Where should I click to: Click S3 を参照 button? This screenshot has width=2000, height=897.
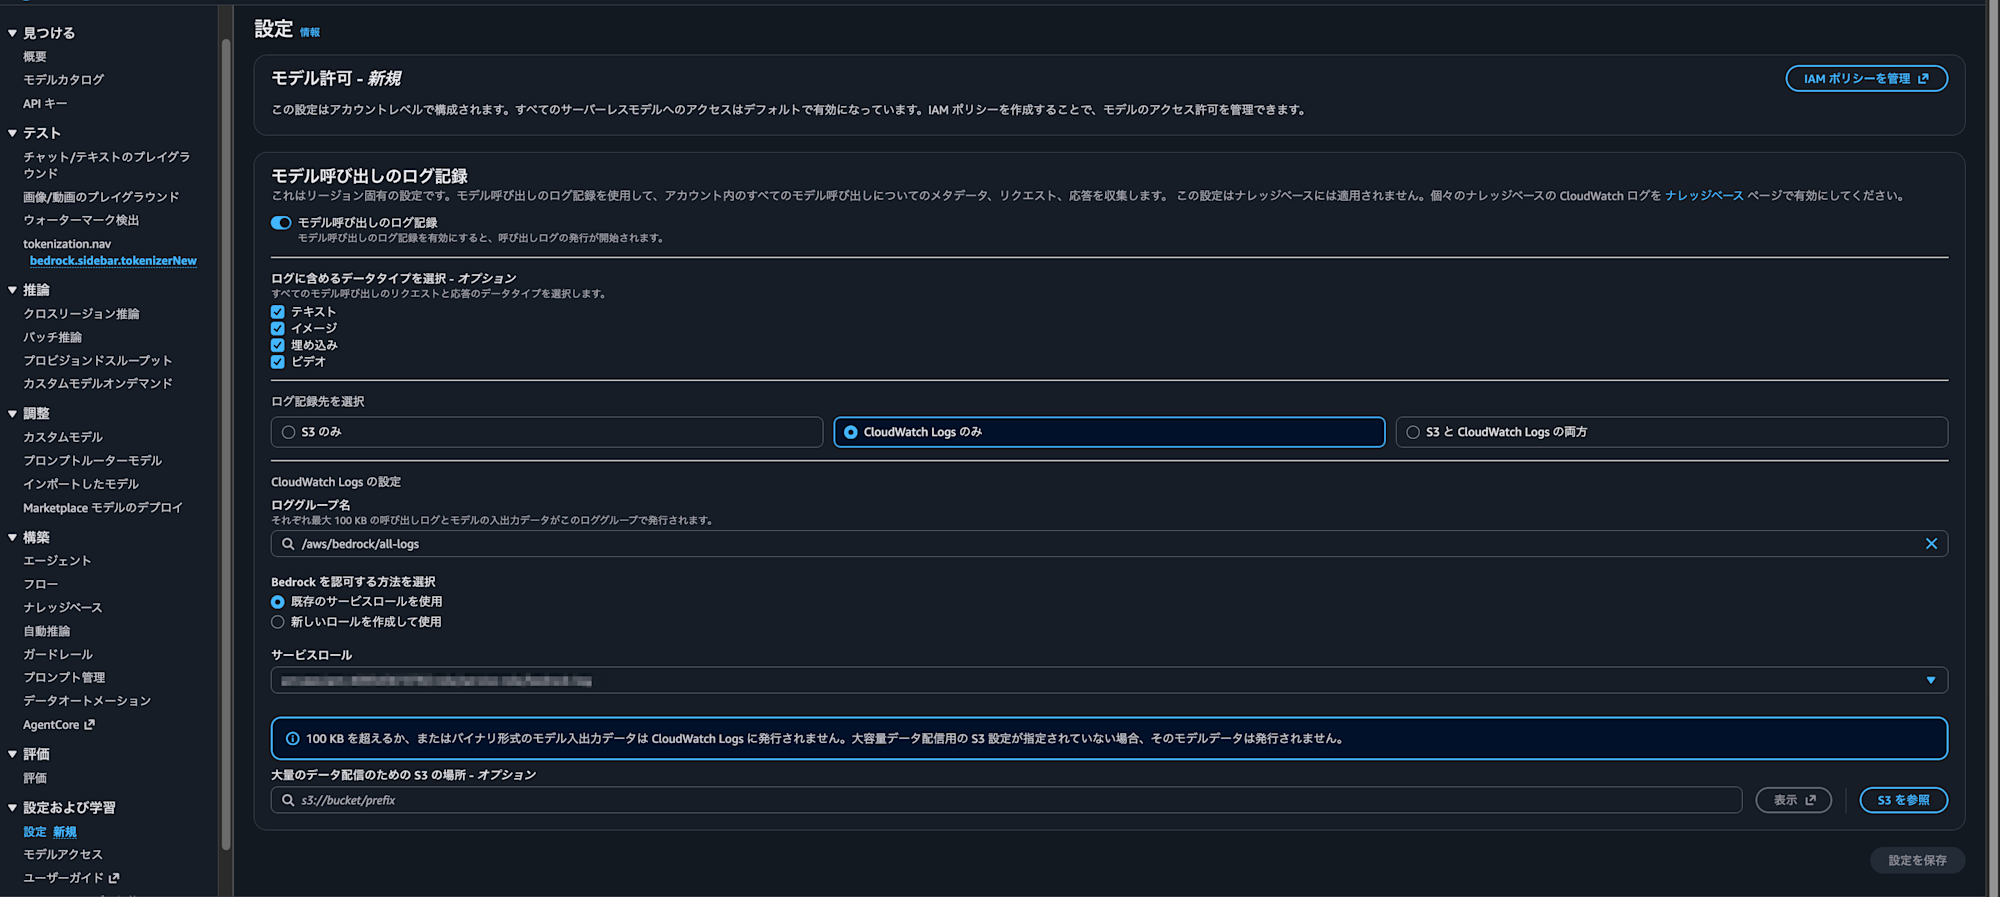click(x=1903, y=800)
